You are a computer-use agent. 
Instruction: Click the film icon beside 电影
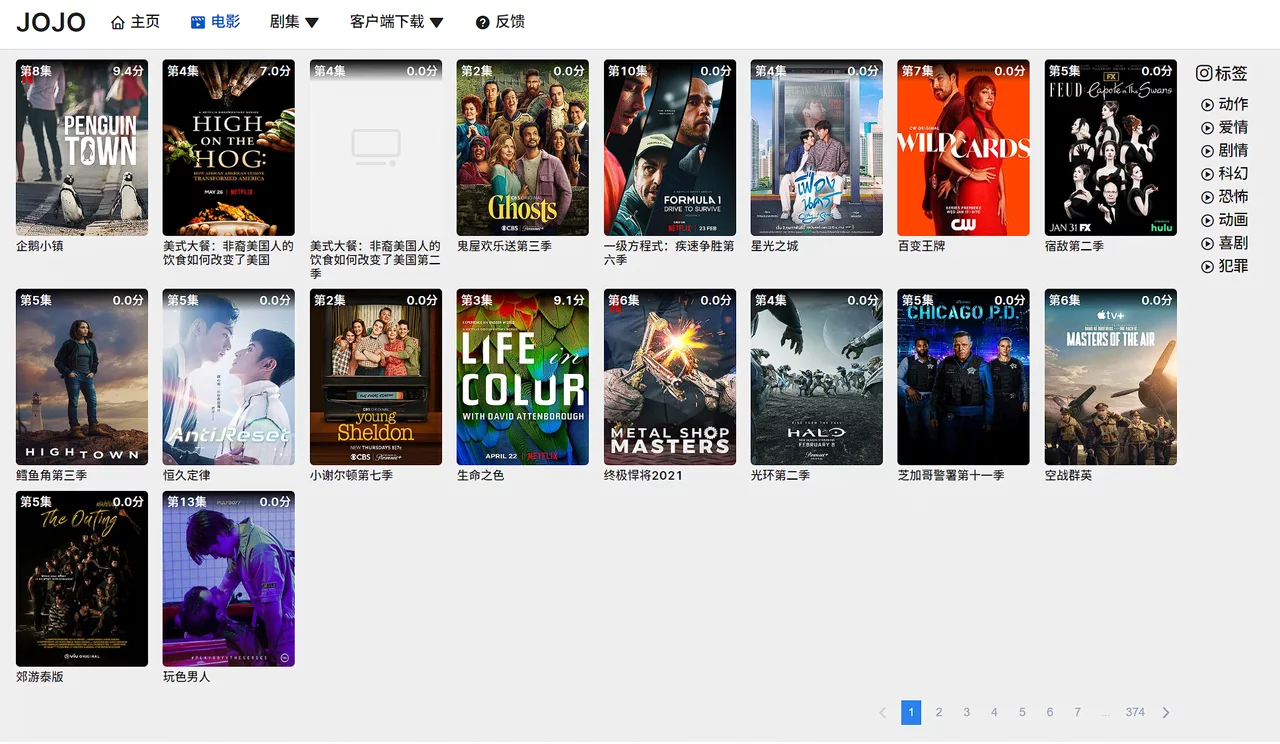[x=198, y=22]
